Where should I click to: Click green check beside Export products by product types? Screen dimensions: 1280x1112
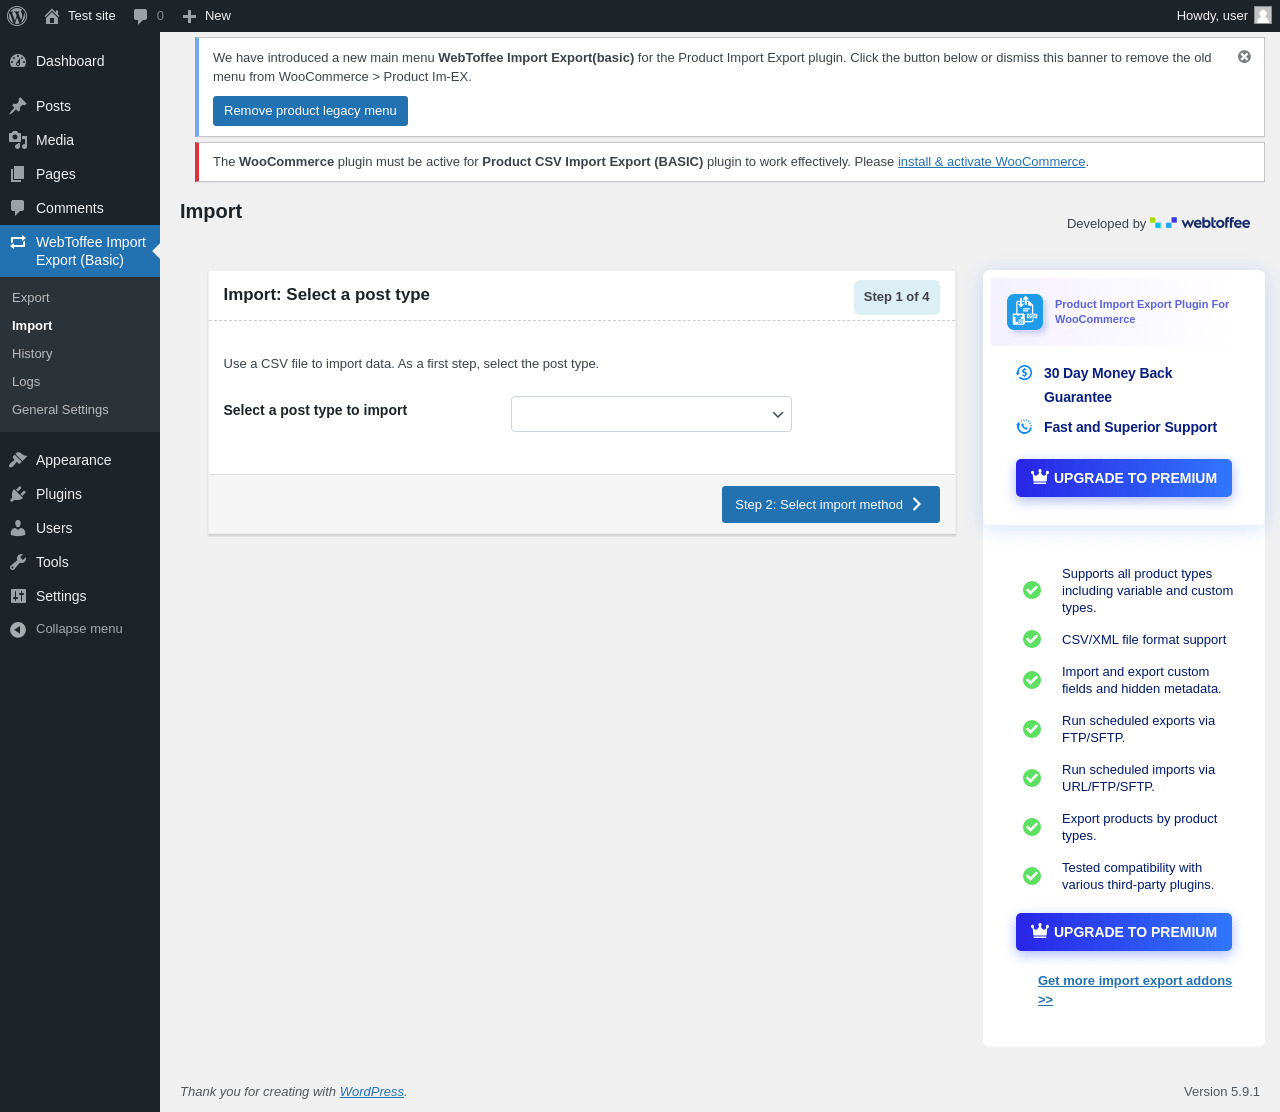click(x=1032, y=827)
